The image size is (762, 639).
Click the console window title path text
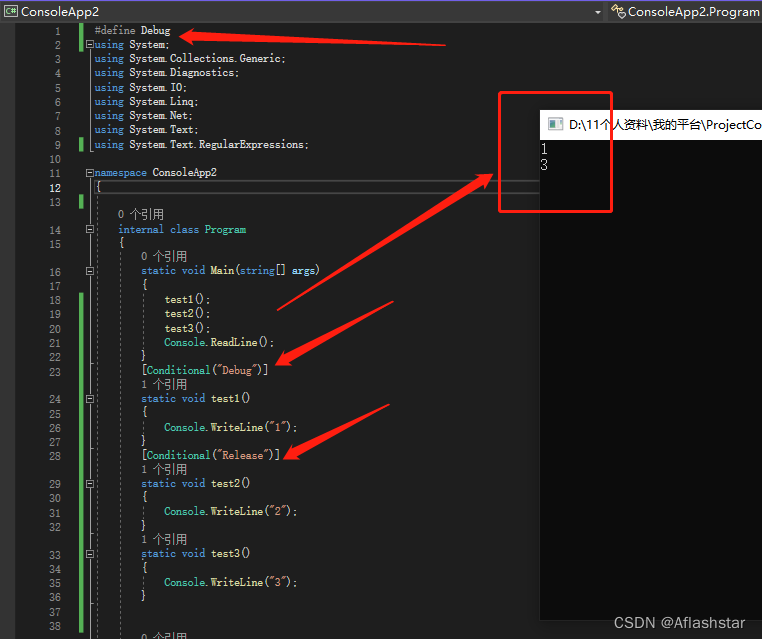point(665,125)
